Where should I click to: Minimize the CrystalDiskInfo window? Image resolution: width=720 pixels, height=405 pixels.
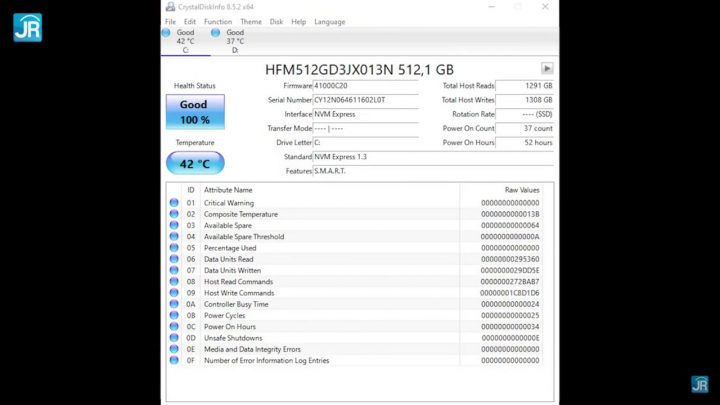point(492,7)
